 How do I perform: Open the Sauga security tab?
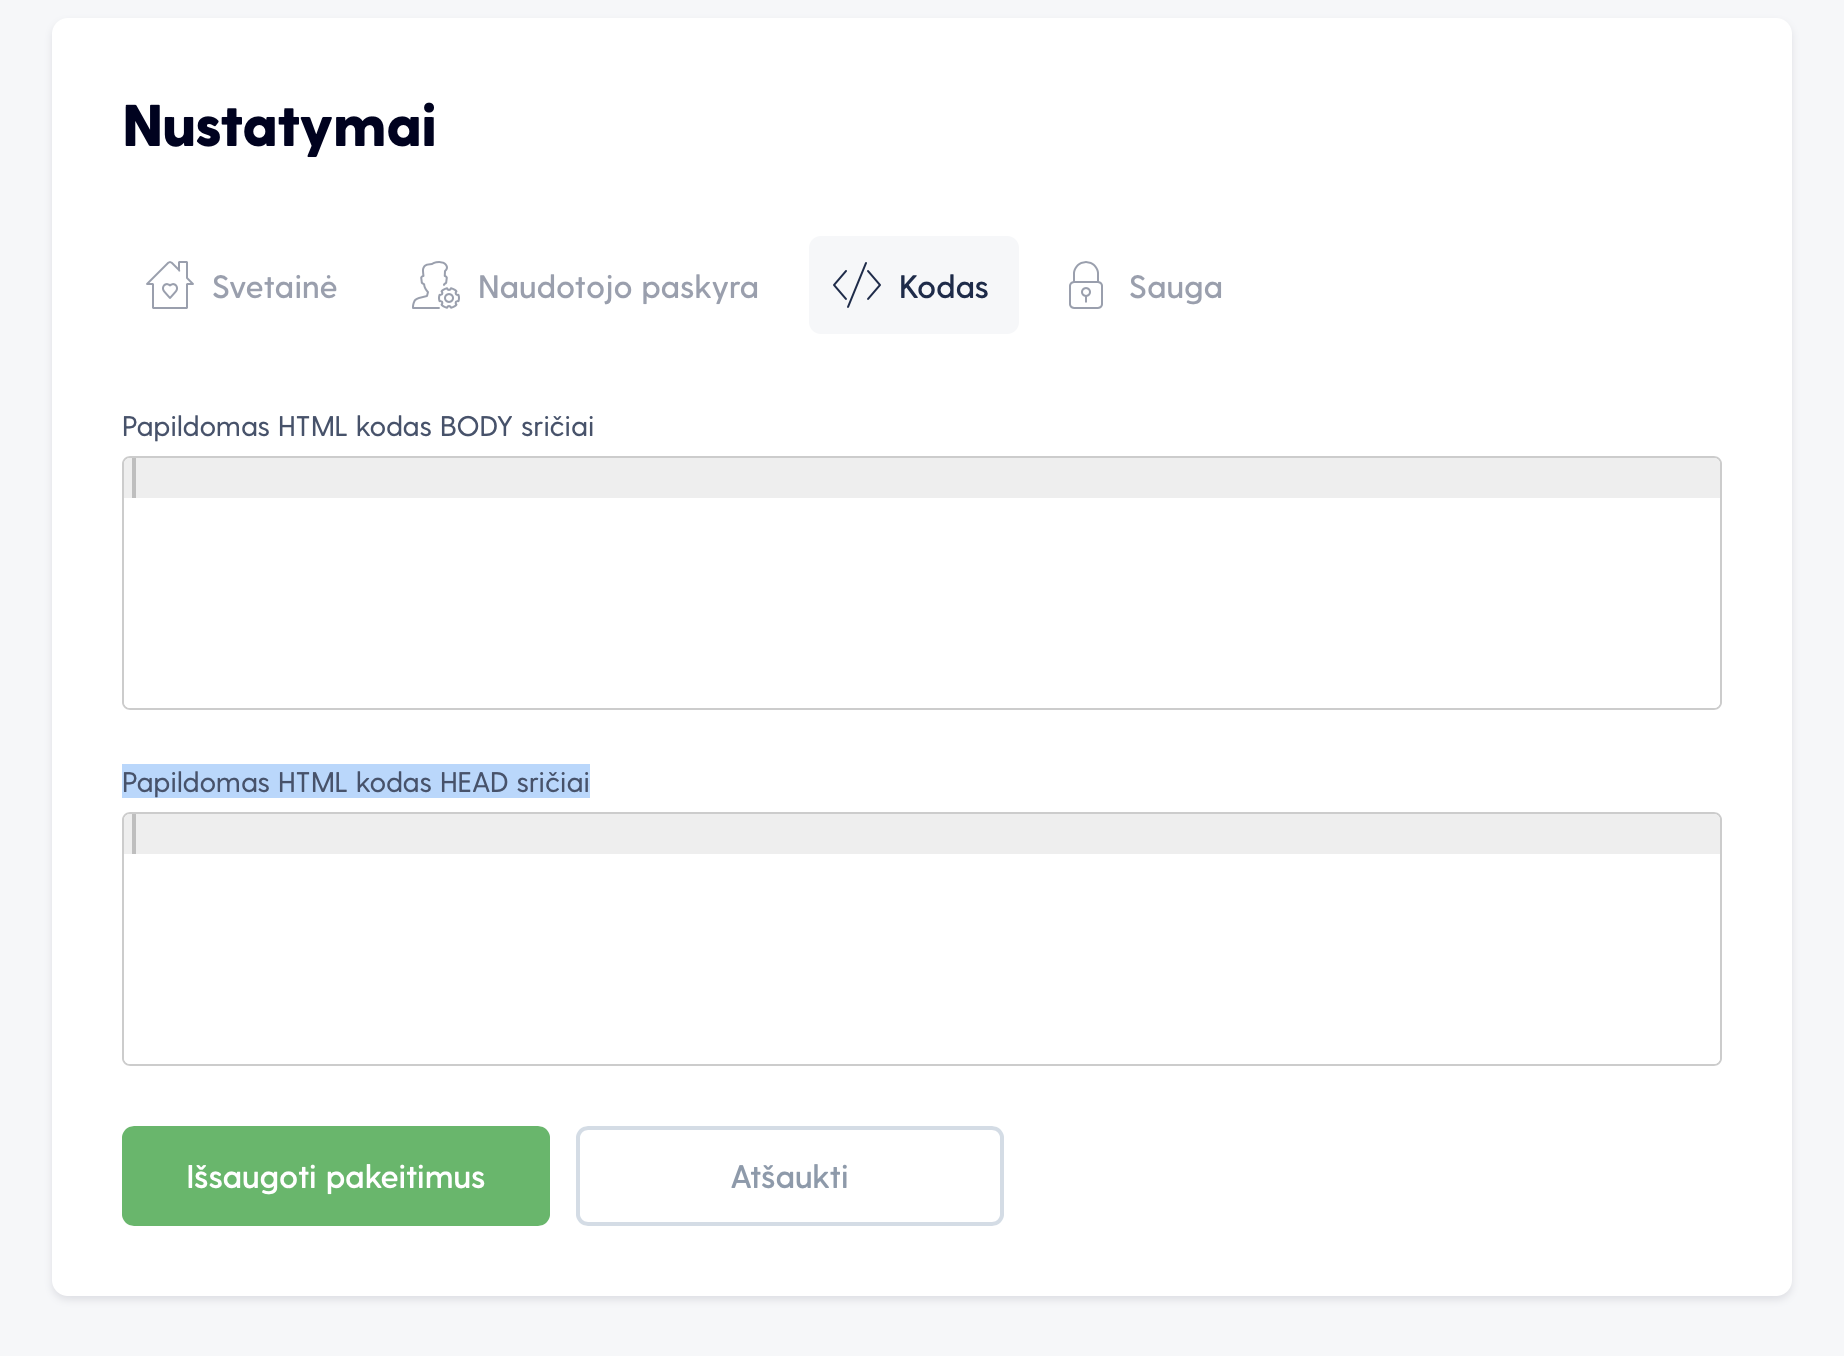pos(1145,286)
